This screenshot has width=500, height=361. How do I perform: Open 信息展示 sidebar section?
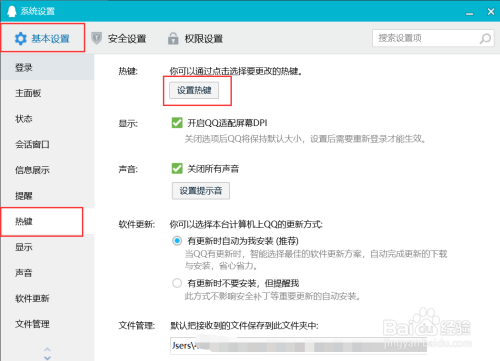click(x=47, y=170)
